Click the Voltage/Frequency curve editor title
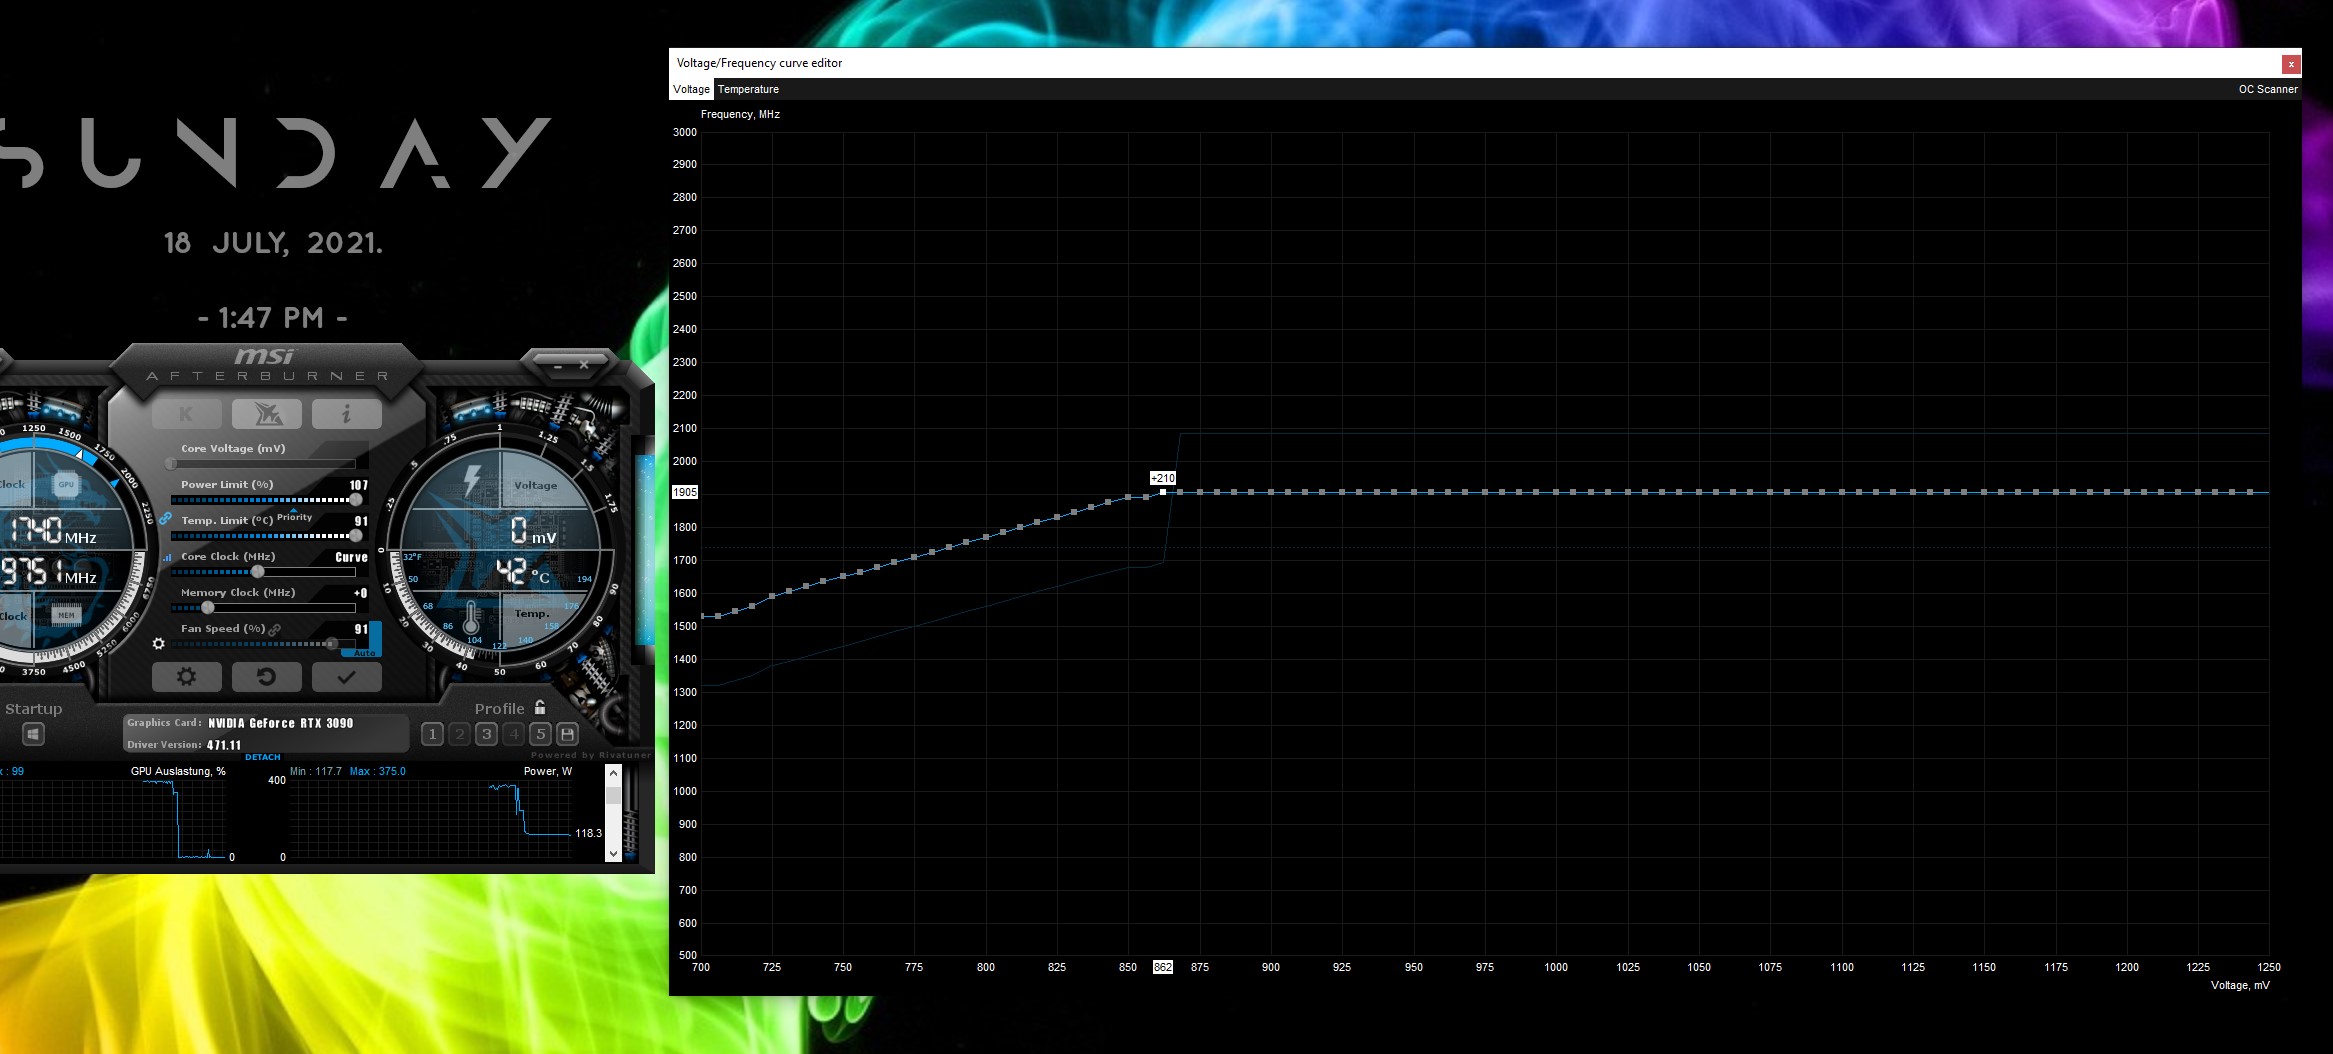This screenshot has width=2333, height=1054. pyautogui.click(x=759, y=63)
